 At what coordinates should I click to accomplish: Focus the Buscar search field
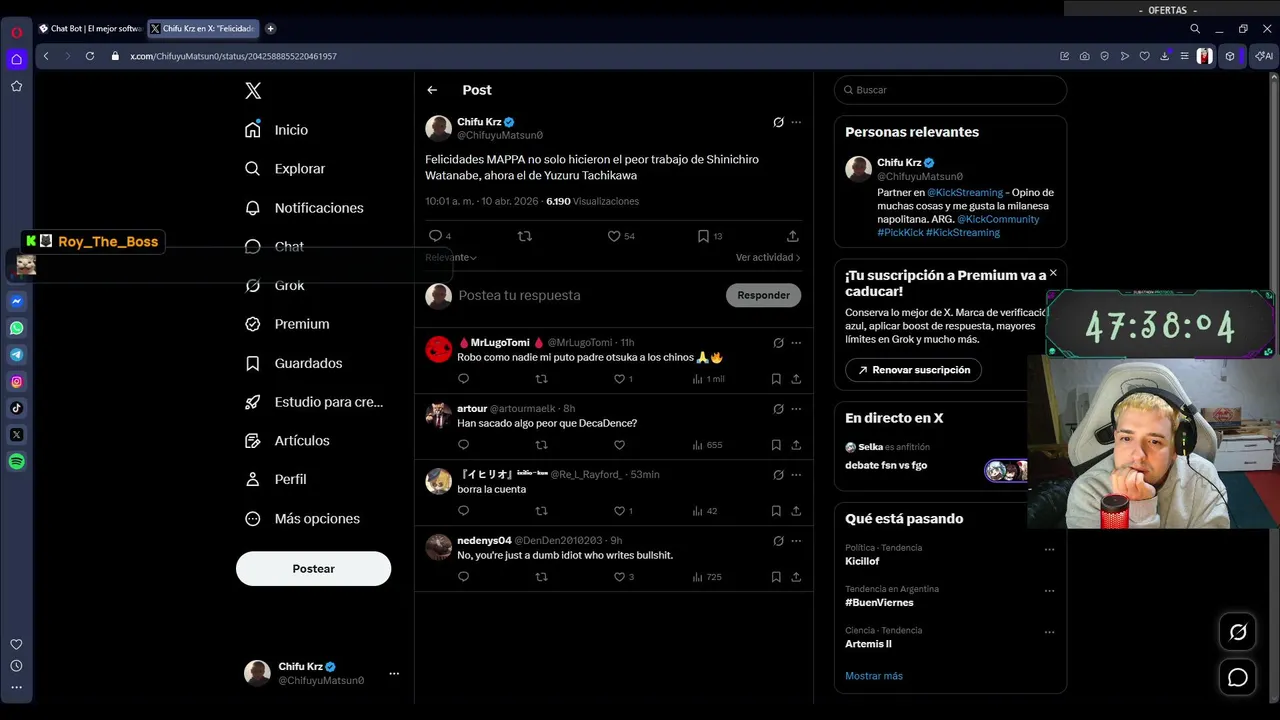(950, 90)
